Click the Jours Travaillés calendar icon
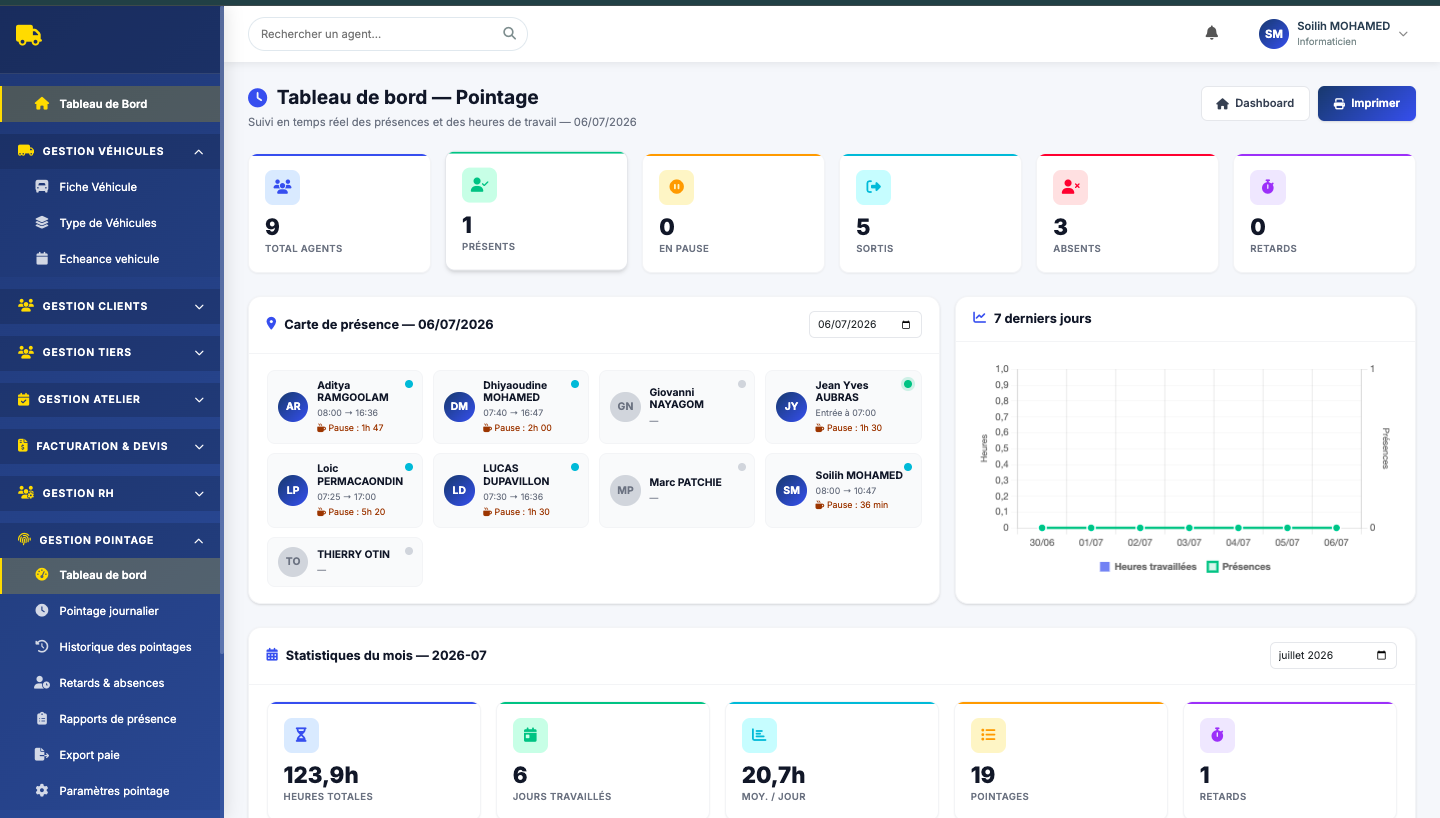 530,735
